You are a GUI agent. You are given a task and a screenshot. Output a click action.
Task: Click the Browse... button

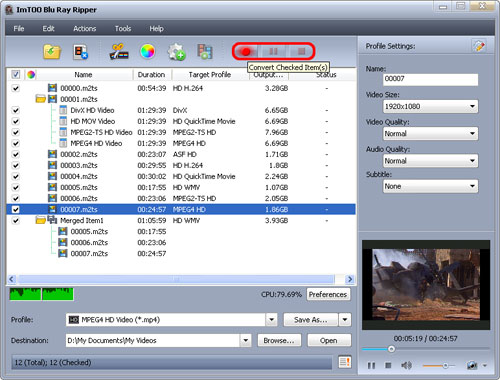point(279,340)
